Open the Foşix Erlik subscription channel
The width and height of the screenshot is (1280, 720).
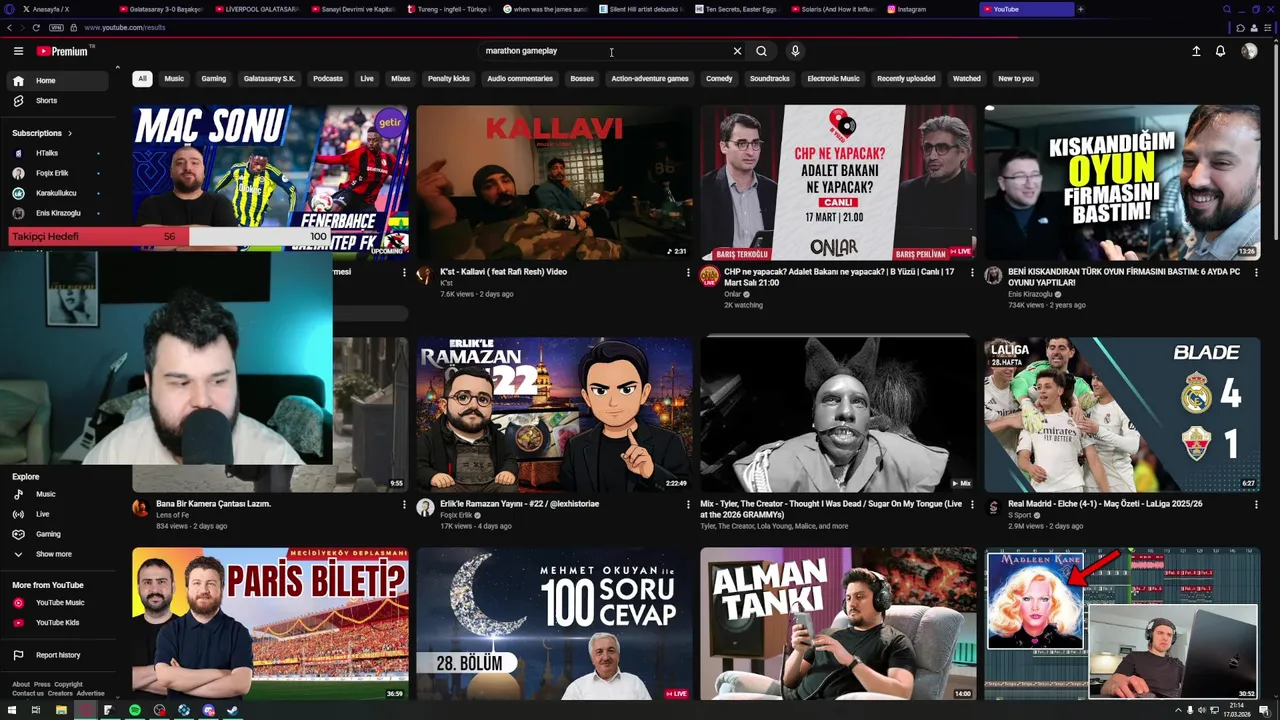[58, 173]
